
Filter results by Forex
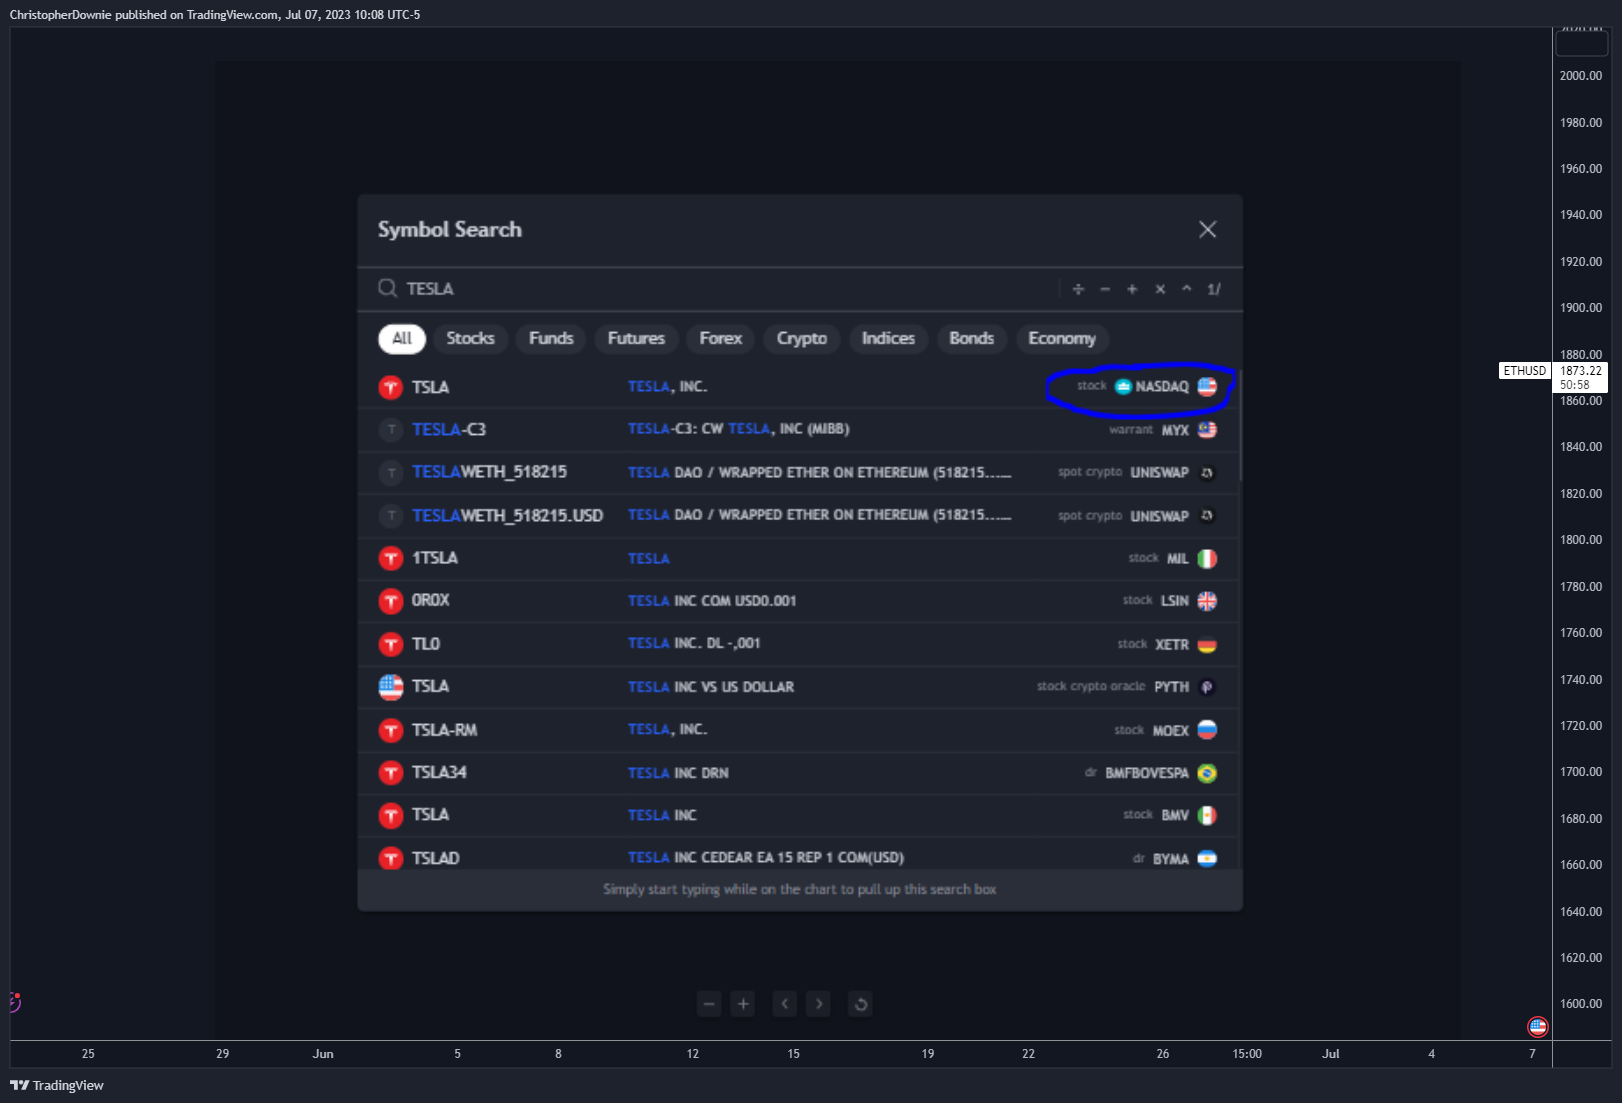pyautogui.click(x=721, y=339)
